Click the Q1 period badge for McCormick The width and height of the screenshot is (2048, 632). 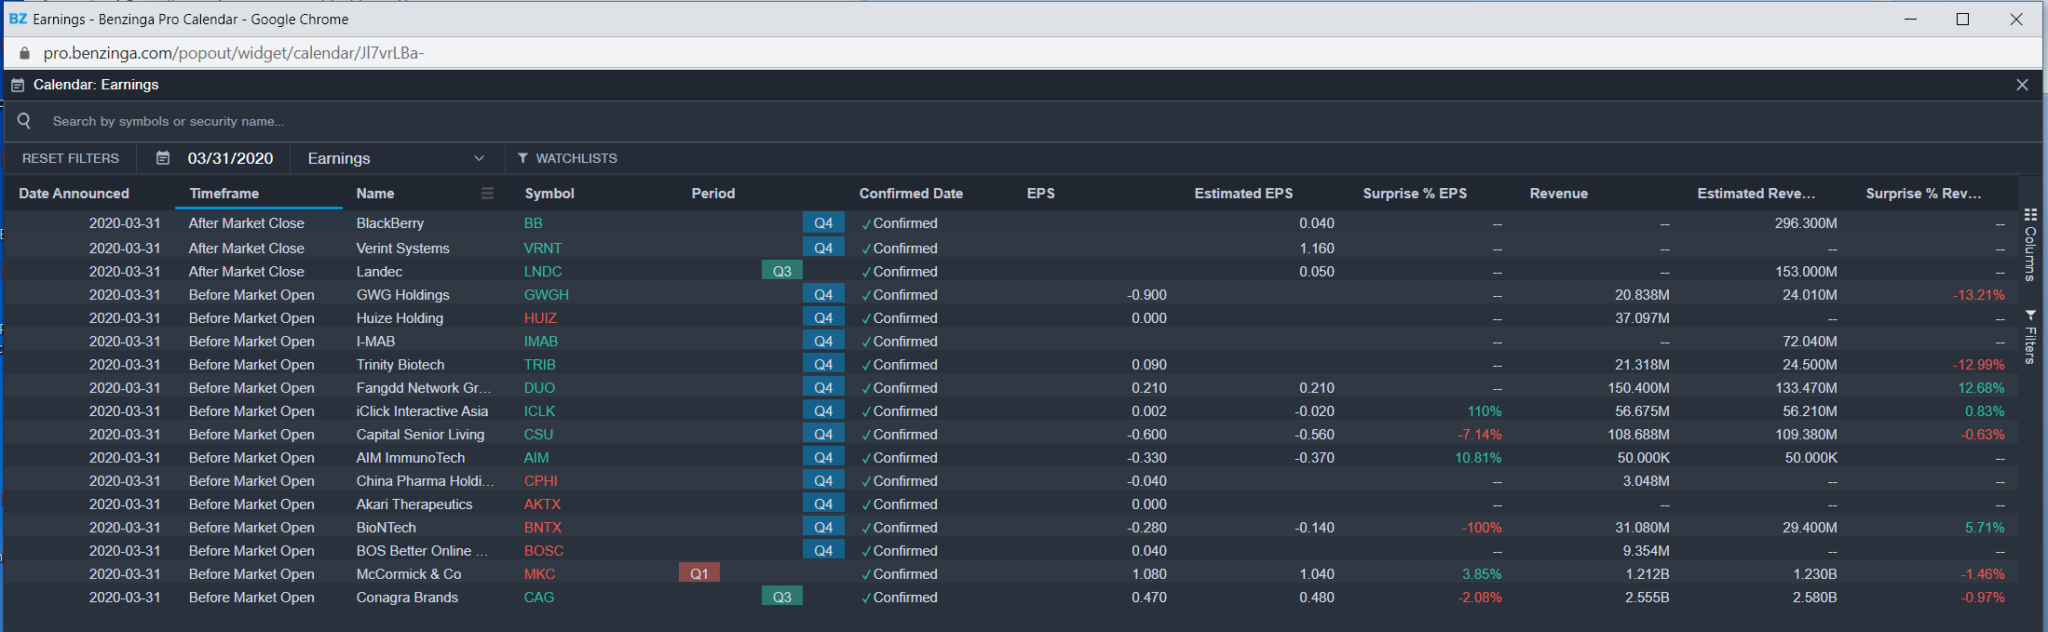(699, 574)
